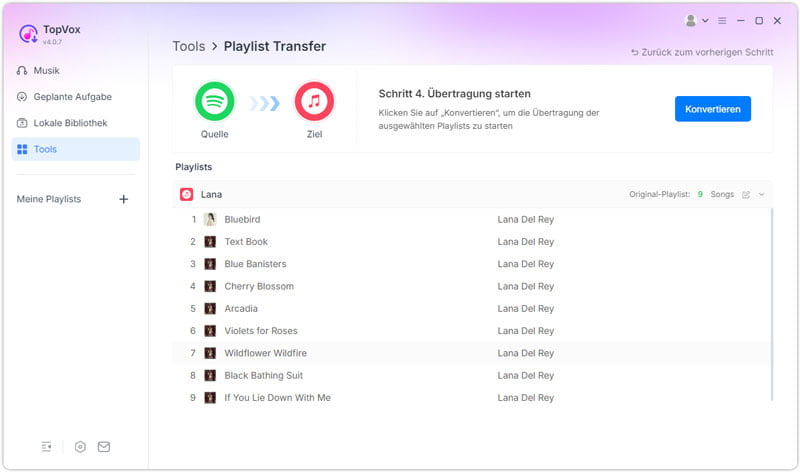Click Tools in the breadcrumb
Screen dimensions: 800x472
[x=189, y=46]
